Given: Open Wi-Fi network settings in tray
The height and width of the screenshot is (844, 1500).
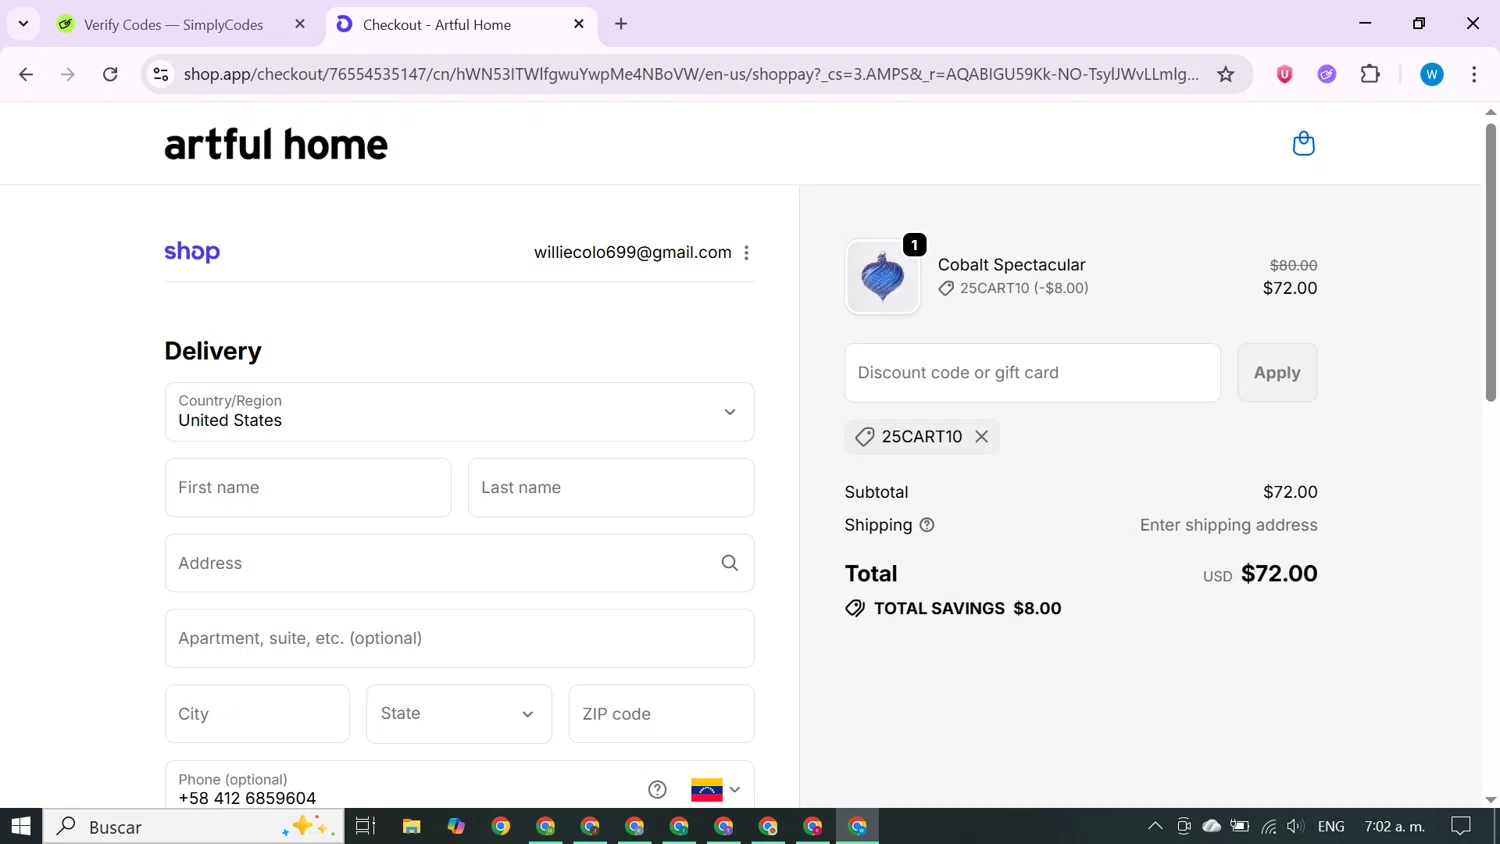Looking at the screenshot, I should (x=1268, y=826).
